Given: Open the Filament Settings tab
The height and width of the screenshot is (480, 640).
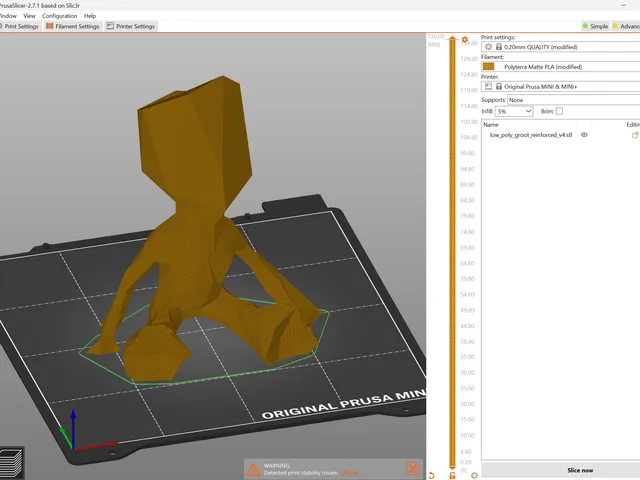Looking at the screenshot, I should point(73,26).
